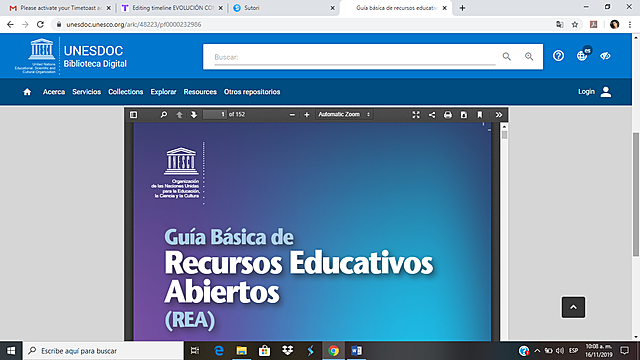This screenshot has height=360, width=640.
Task: Open the Windows Start menu
Action: (11, 351)
